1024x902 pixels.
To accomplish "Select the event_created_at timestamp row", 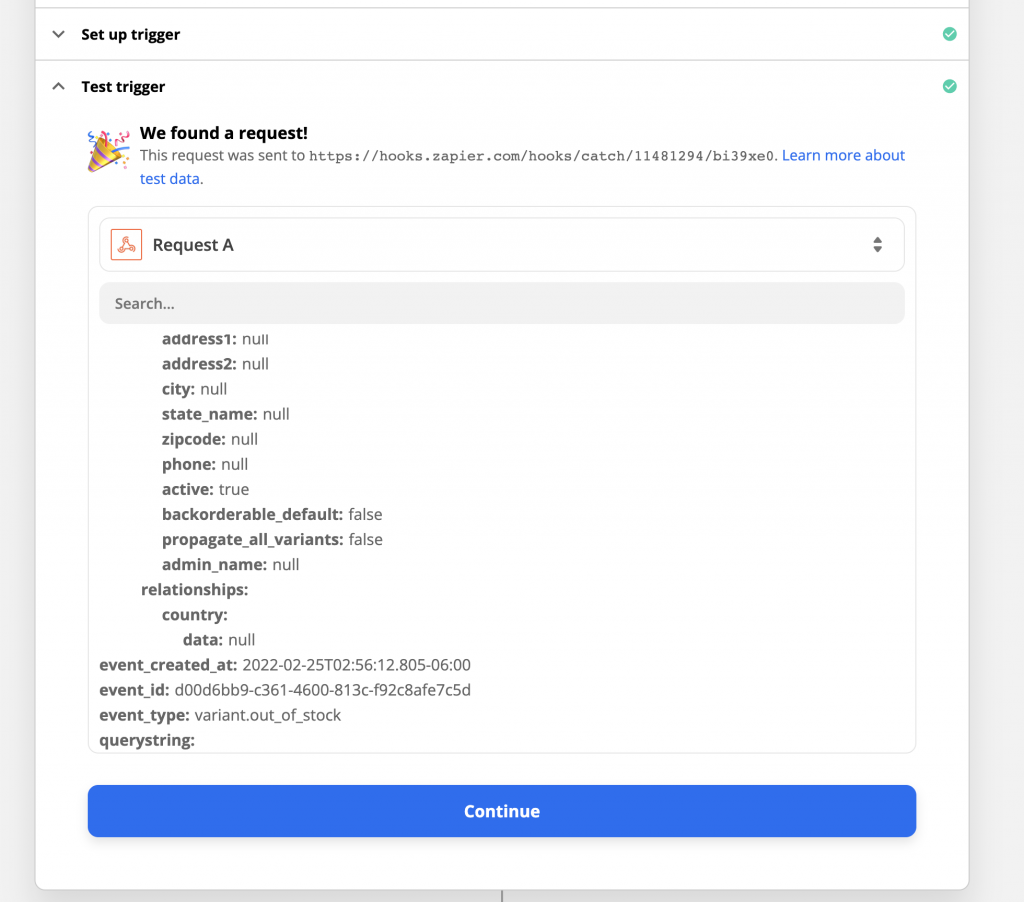I will pos(285,665).
